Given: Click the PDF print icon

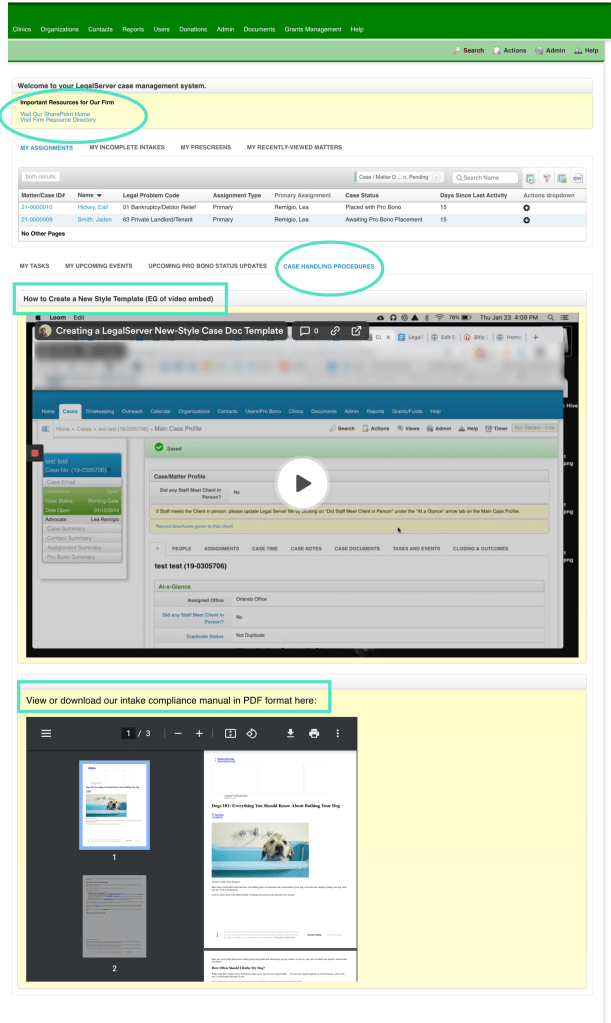Looking at the screenshot, I should [x=314, y=733].
